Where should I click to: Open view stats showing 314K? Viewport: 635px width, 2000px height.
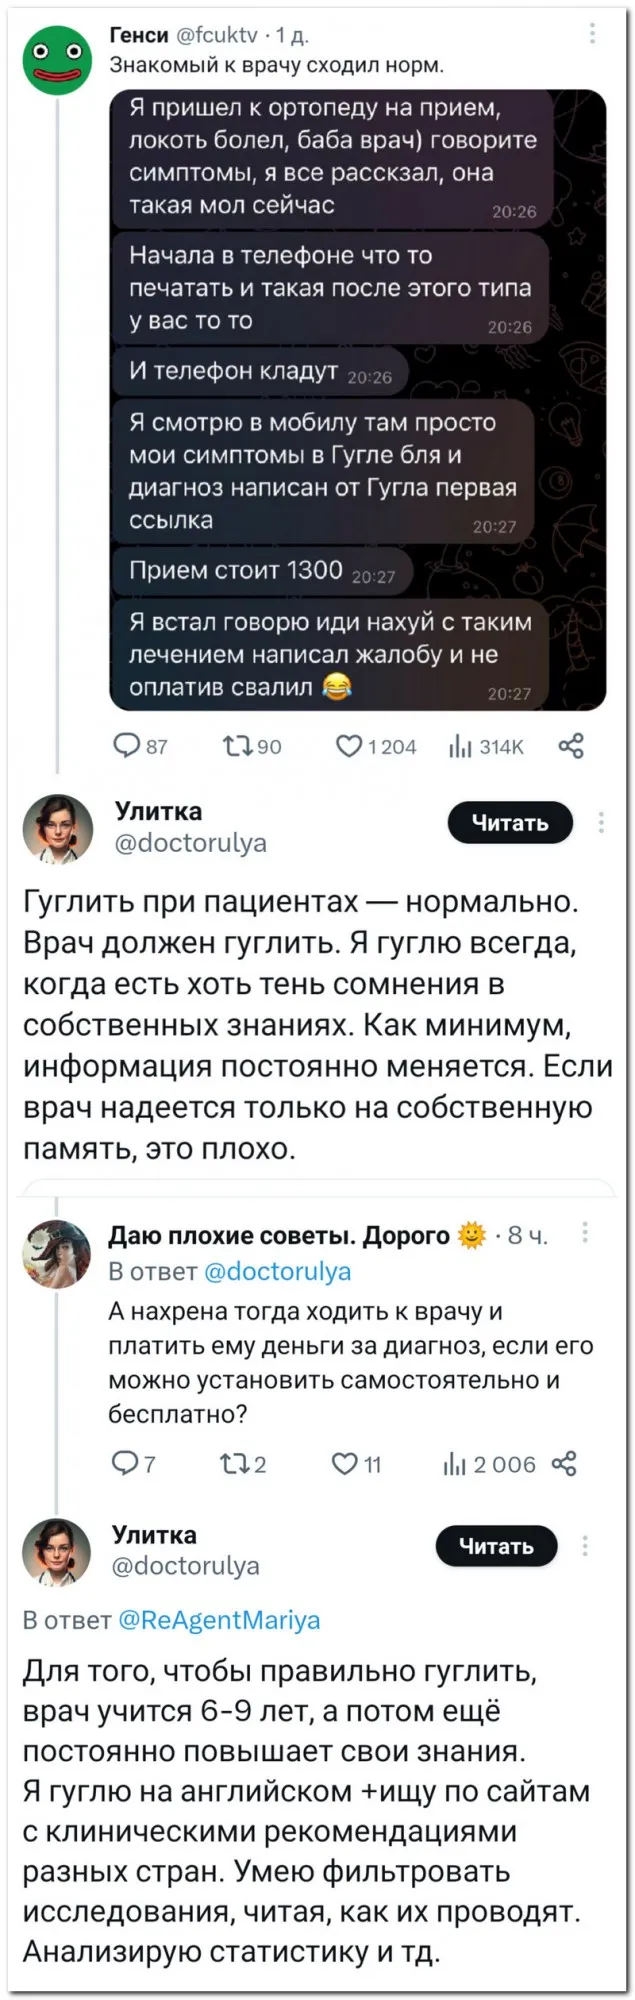point(460,746)
